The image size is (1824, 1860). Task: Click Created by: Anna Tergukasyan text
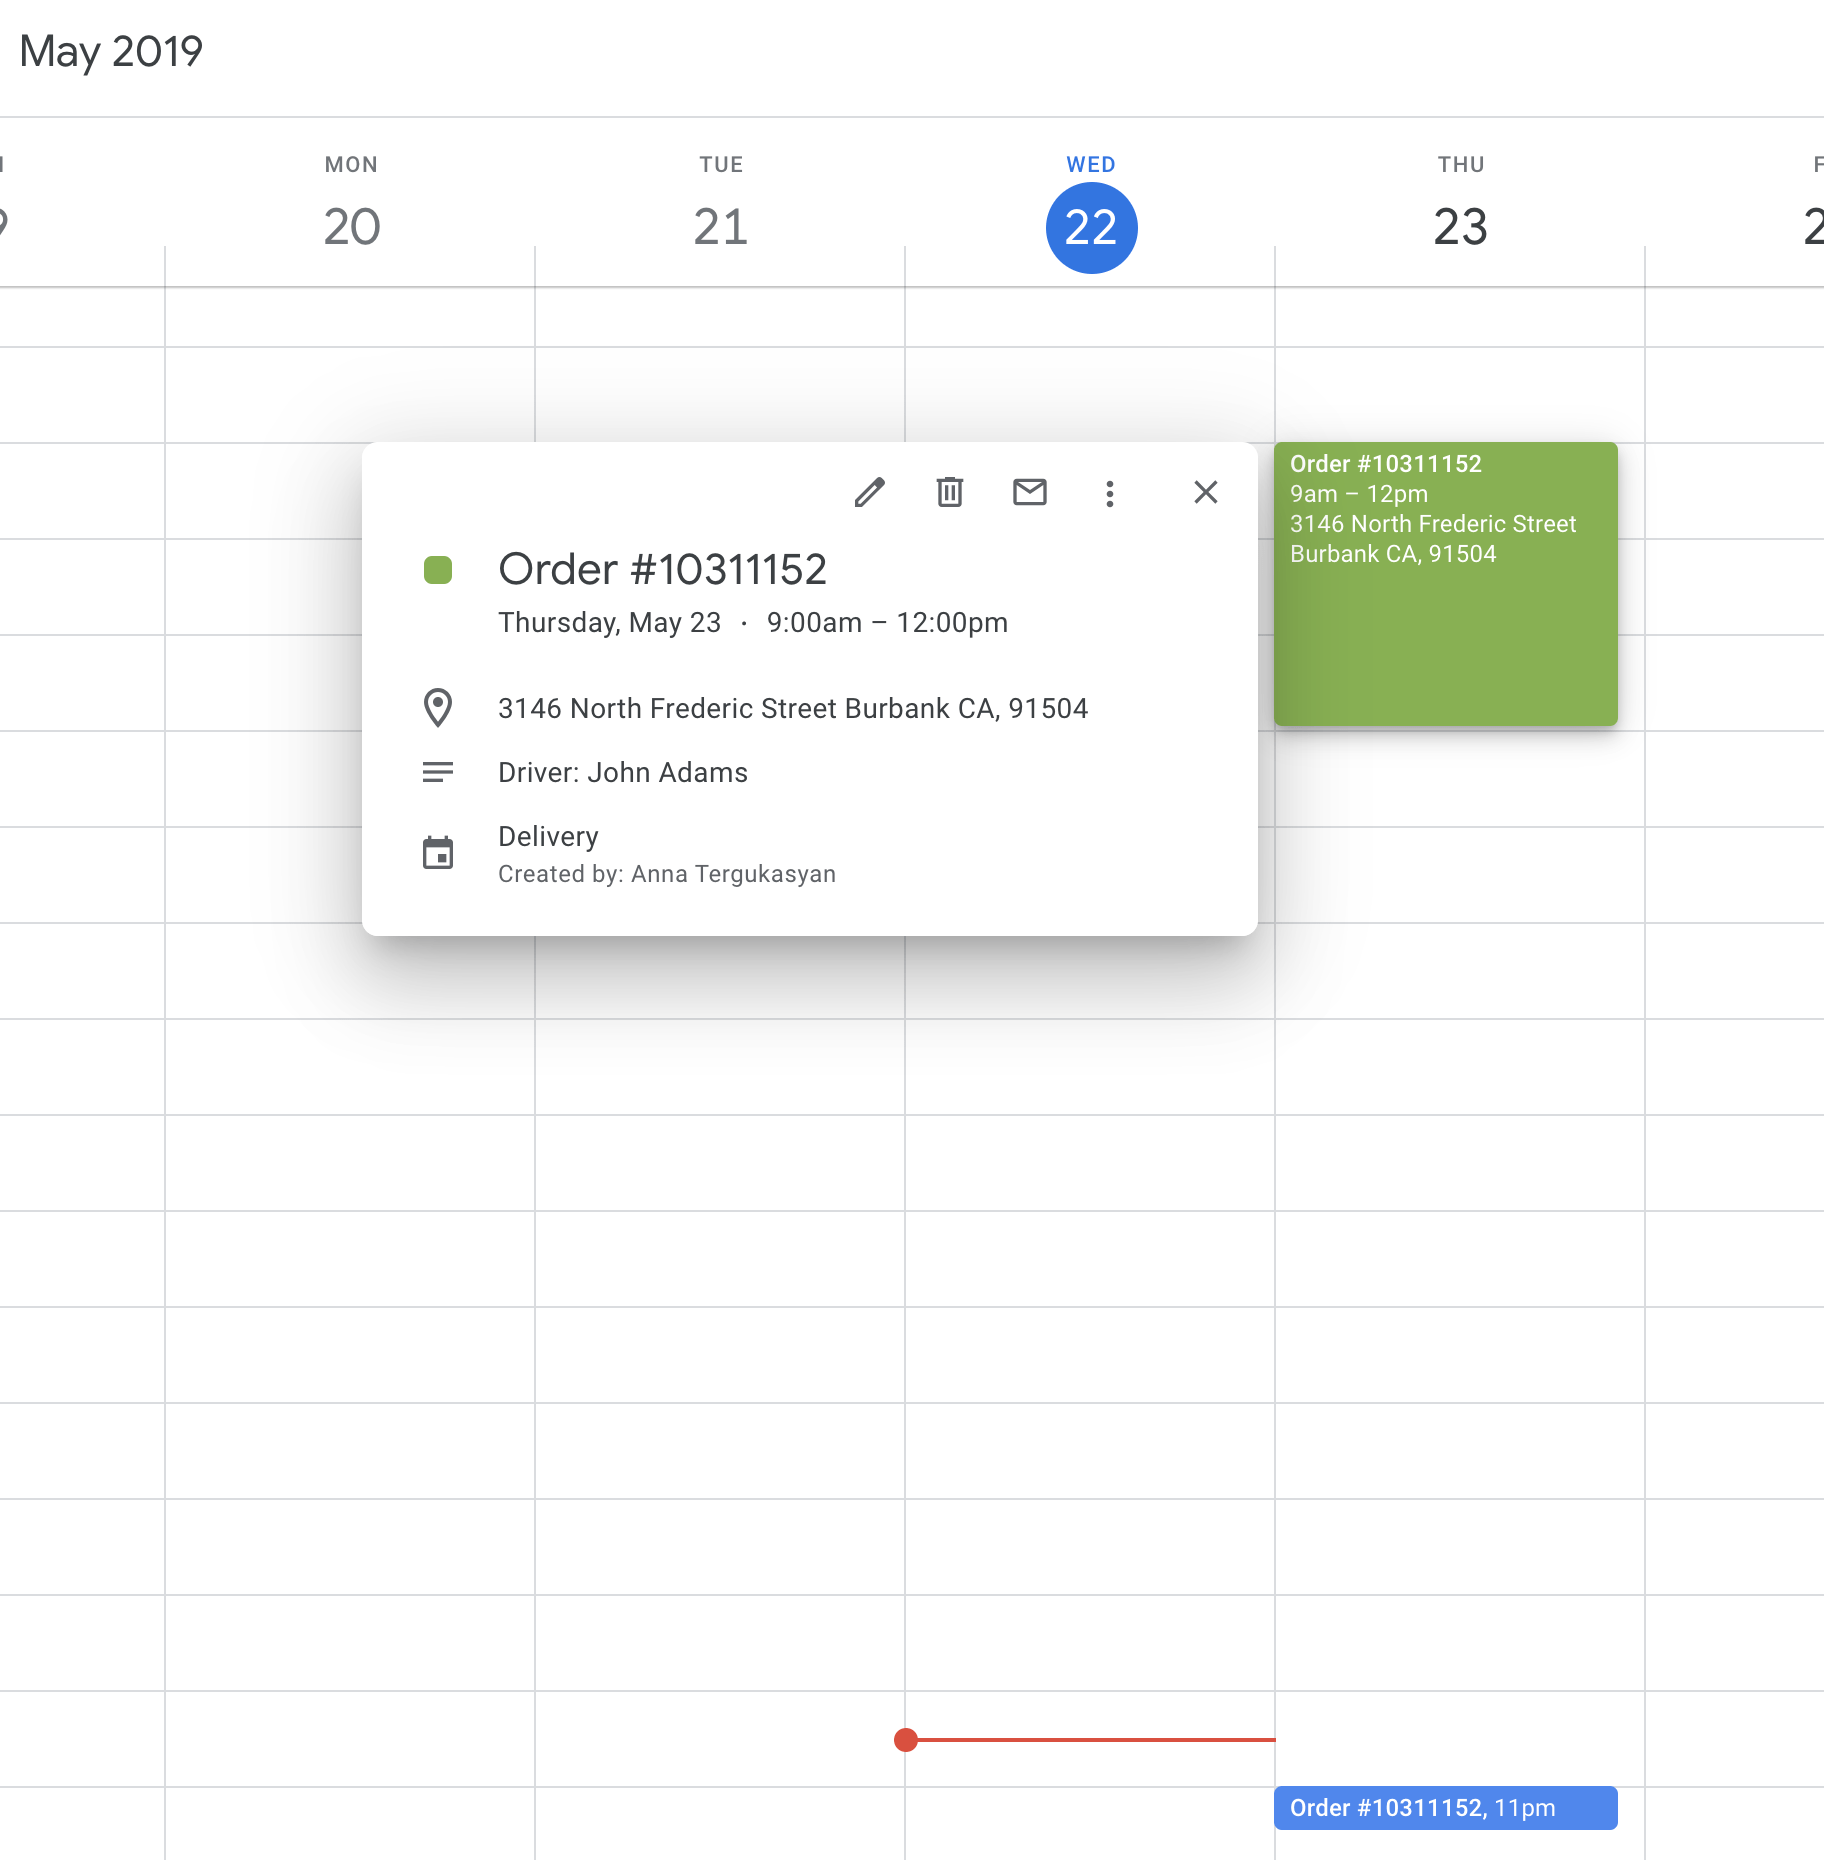tap(667, 874)
